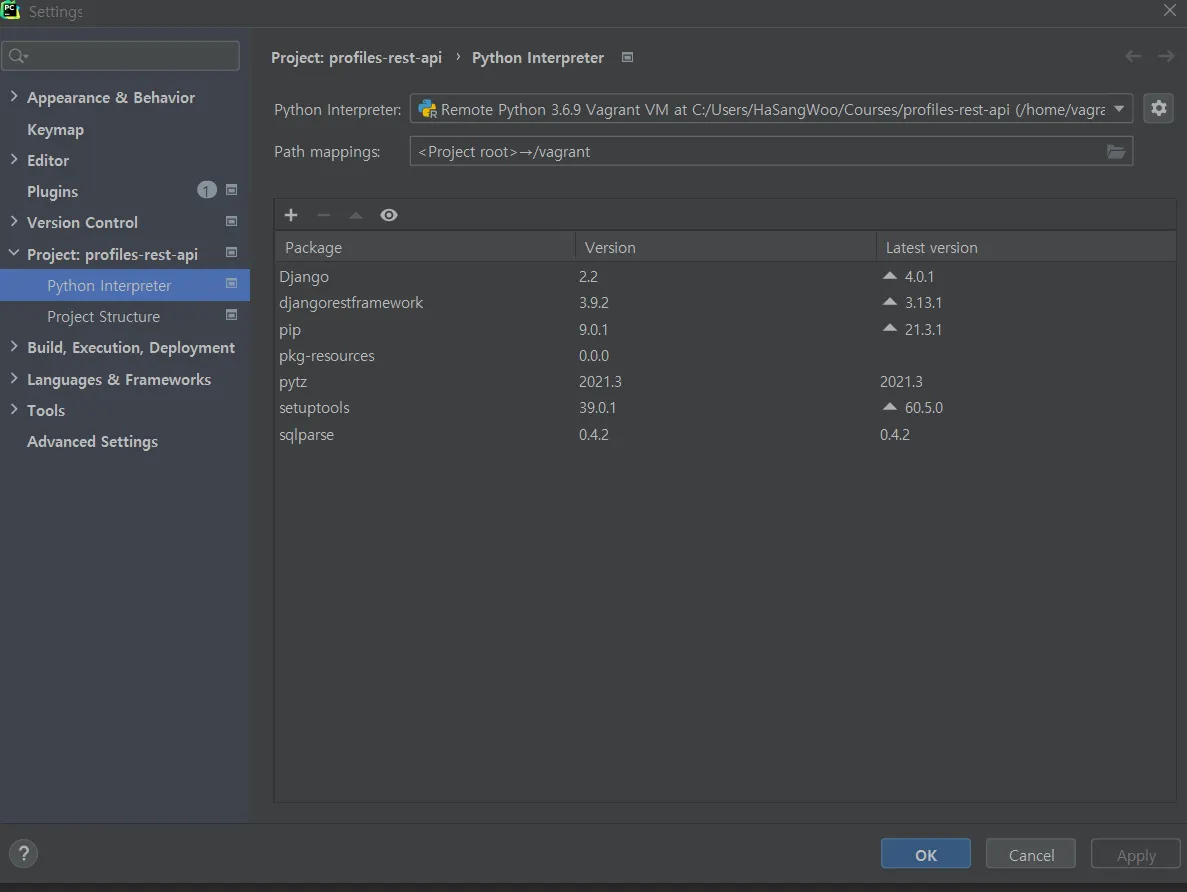
Task: Click the upgrade package arrow icon
Action: click(356, 215)
